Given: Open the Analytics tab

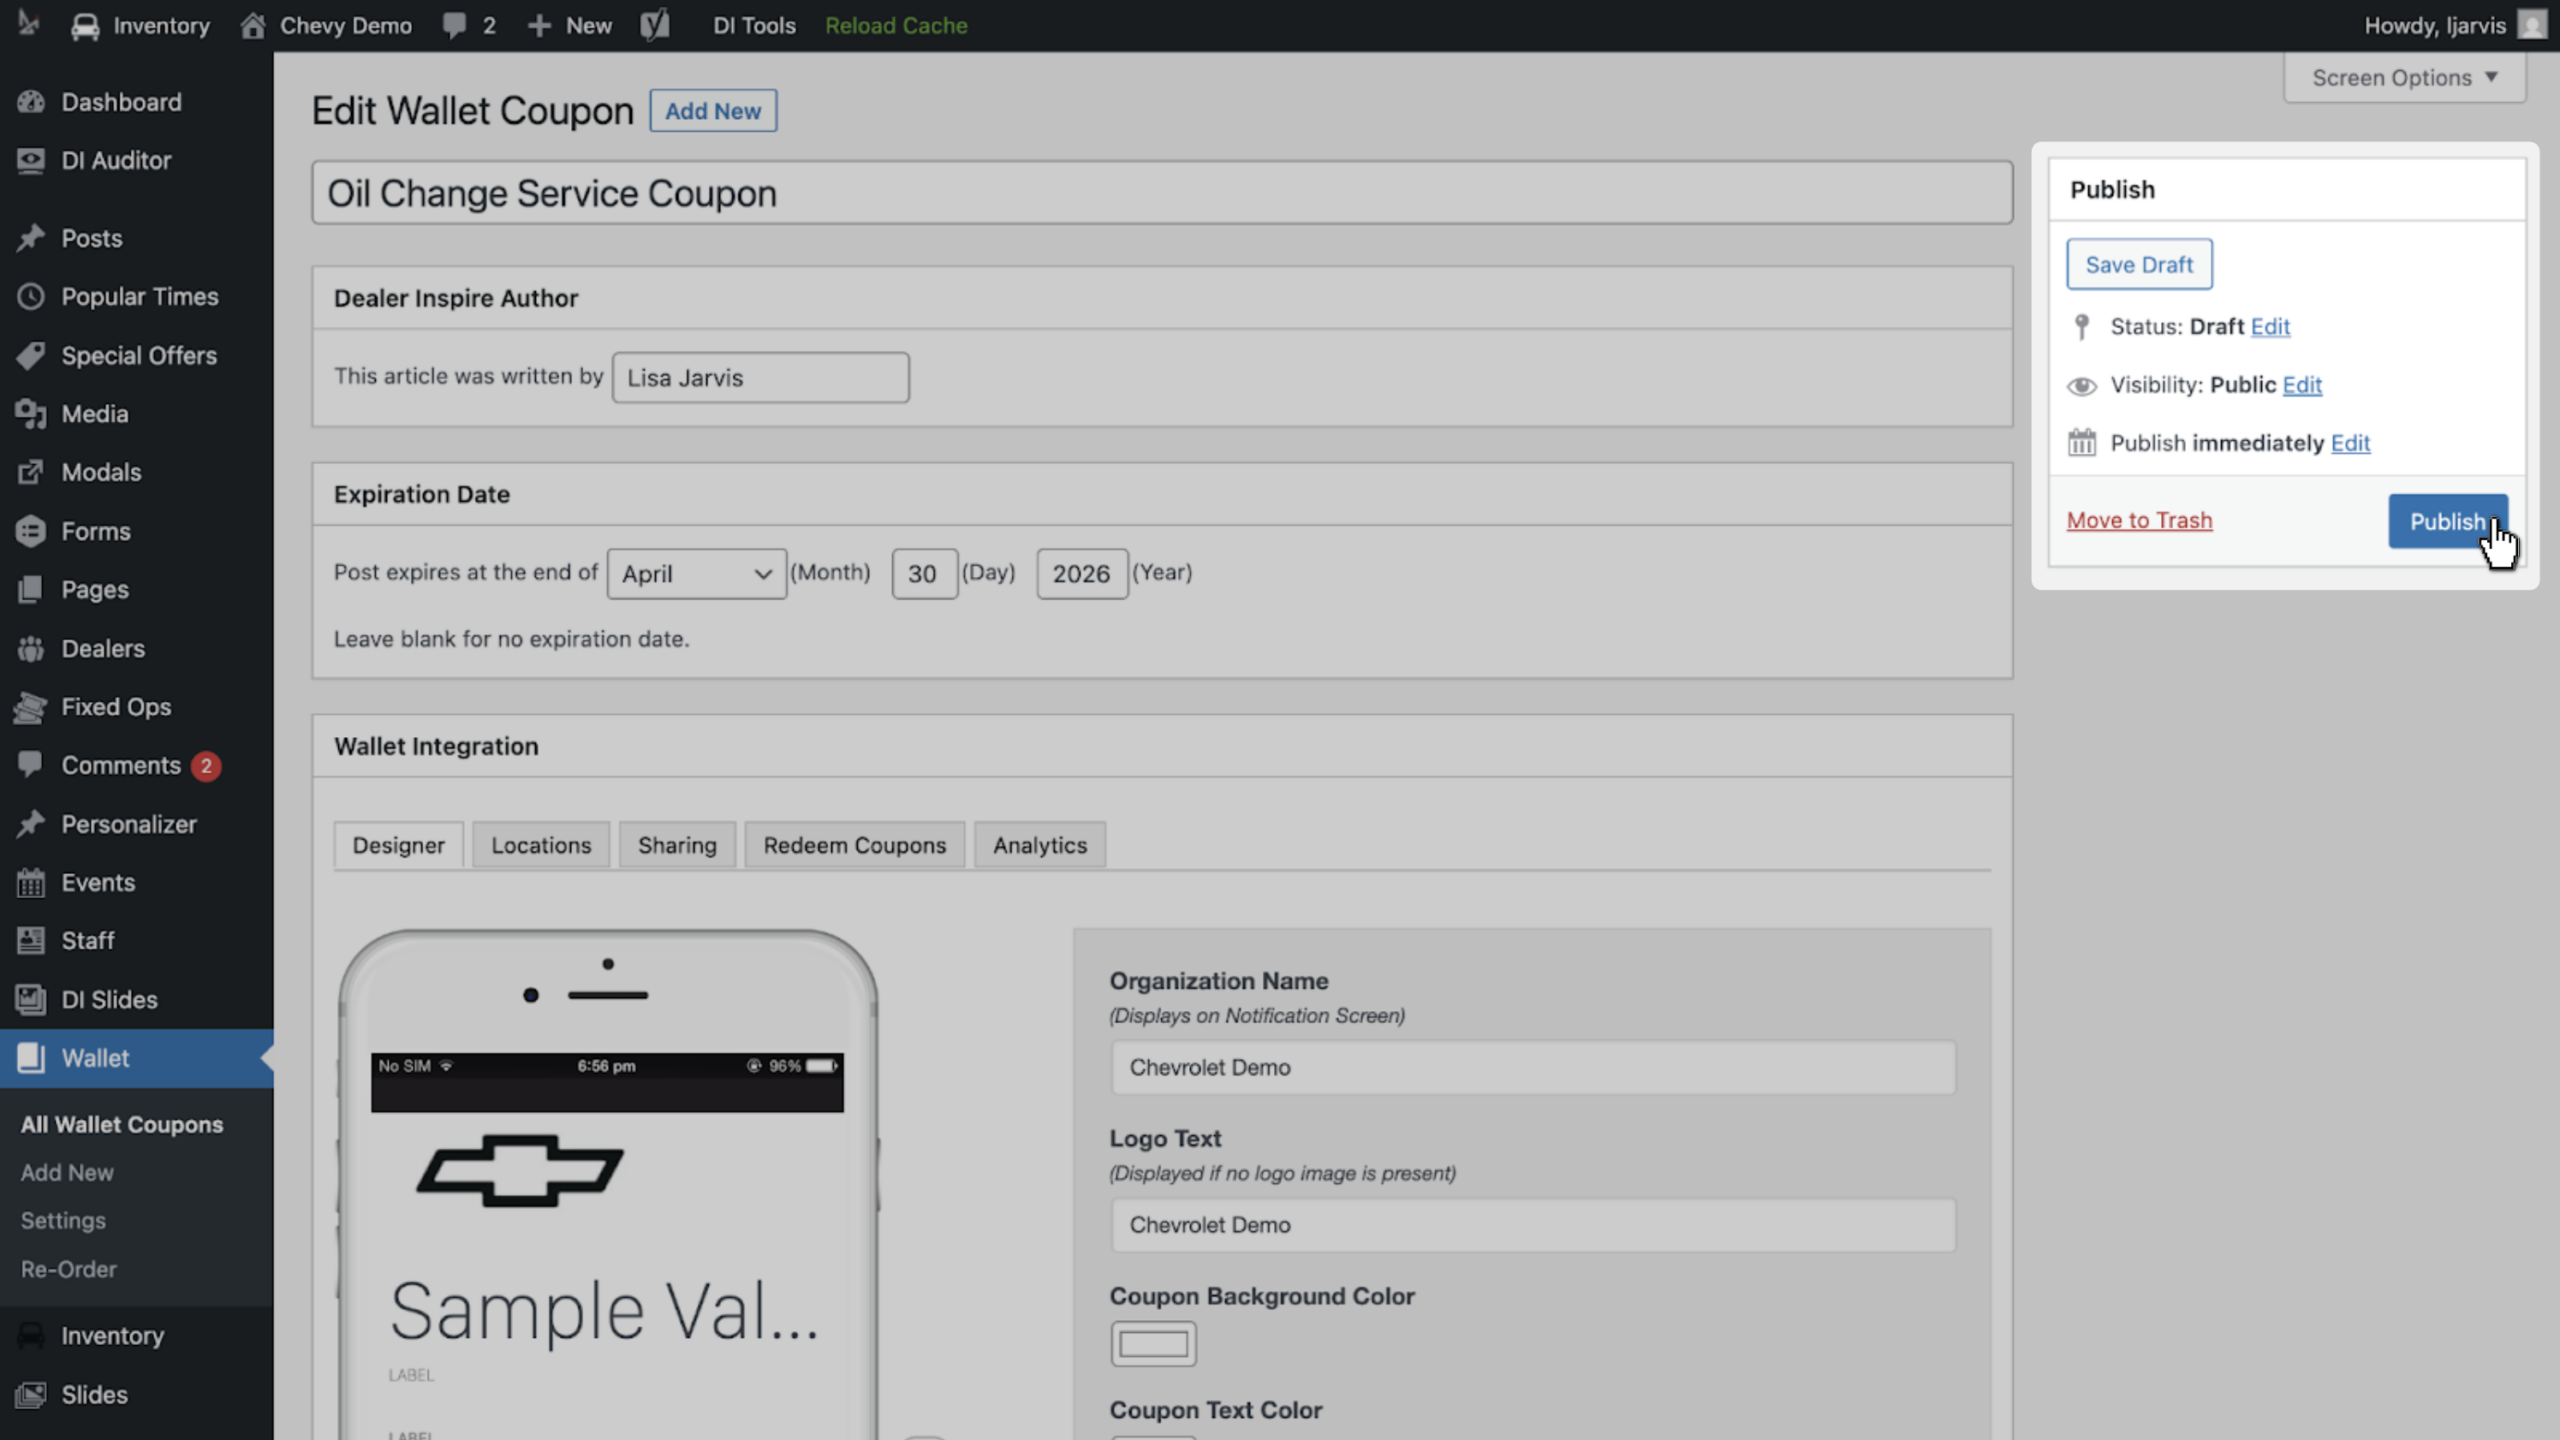Looking at the screenshot, I should coord(1040,845).
